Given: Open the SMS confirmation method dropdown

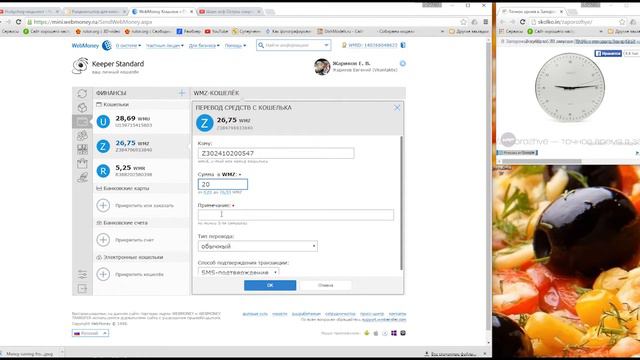Looking at the screenshot, I should [x=238, y=272].
